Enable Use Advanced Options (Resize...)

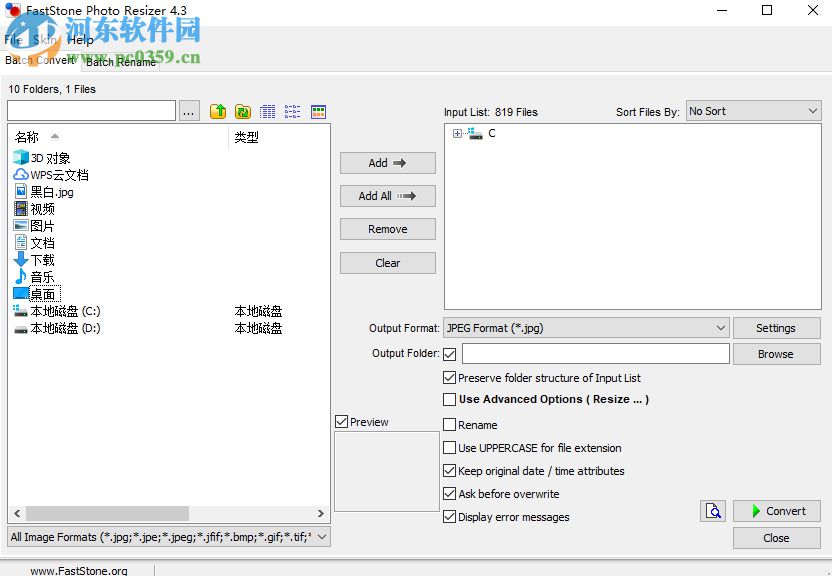[x=449, y=399]
